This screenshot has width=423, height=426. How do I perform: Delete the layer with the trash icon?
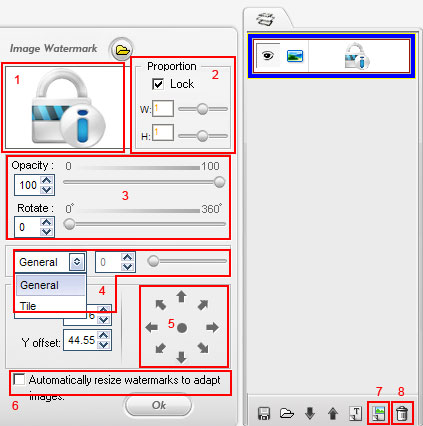[x=402, y=414]
